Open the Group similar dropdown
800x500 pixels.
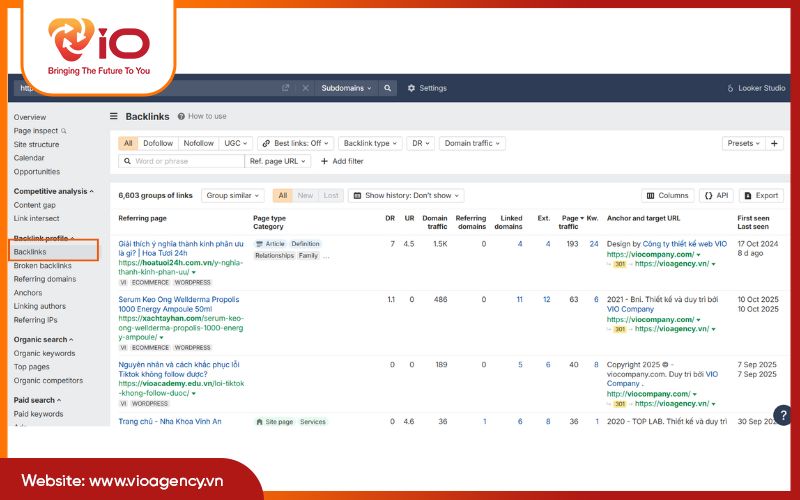tap(232, 196)
